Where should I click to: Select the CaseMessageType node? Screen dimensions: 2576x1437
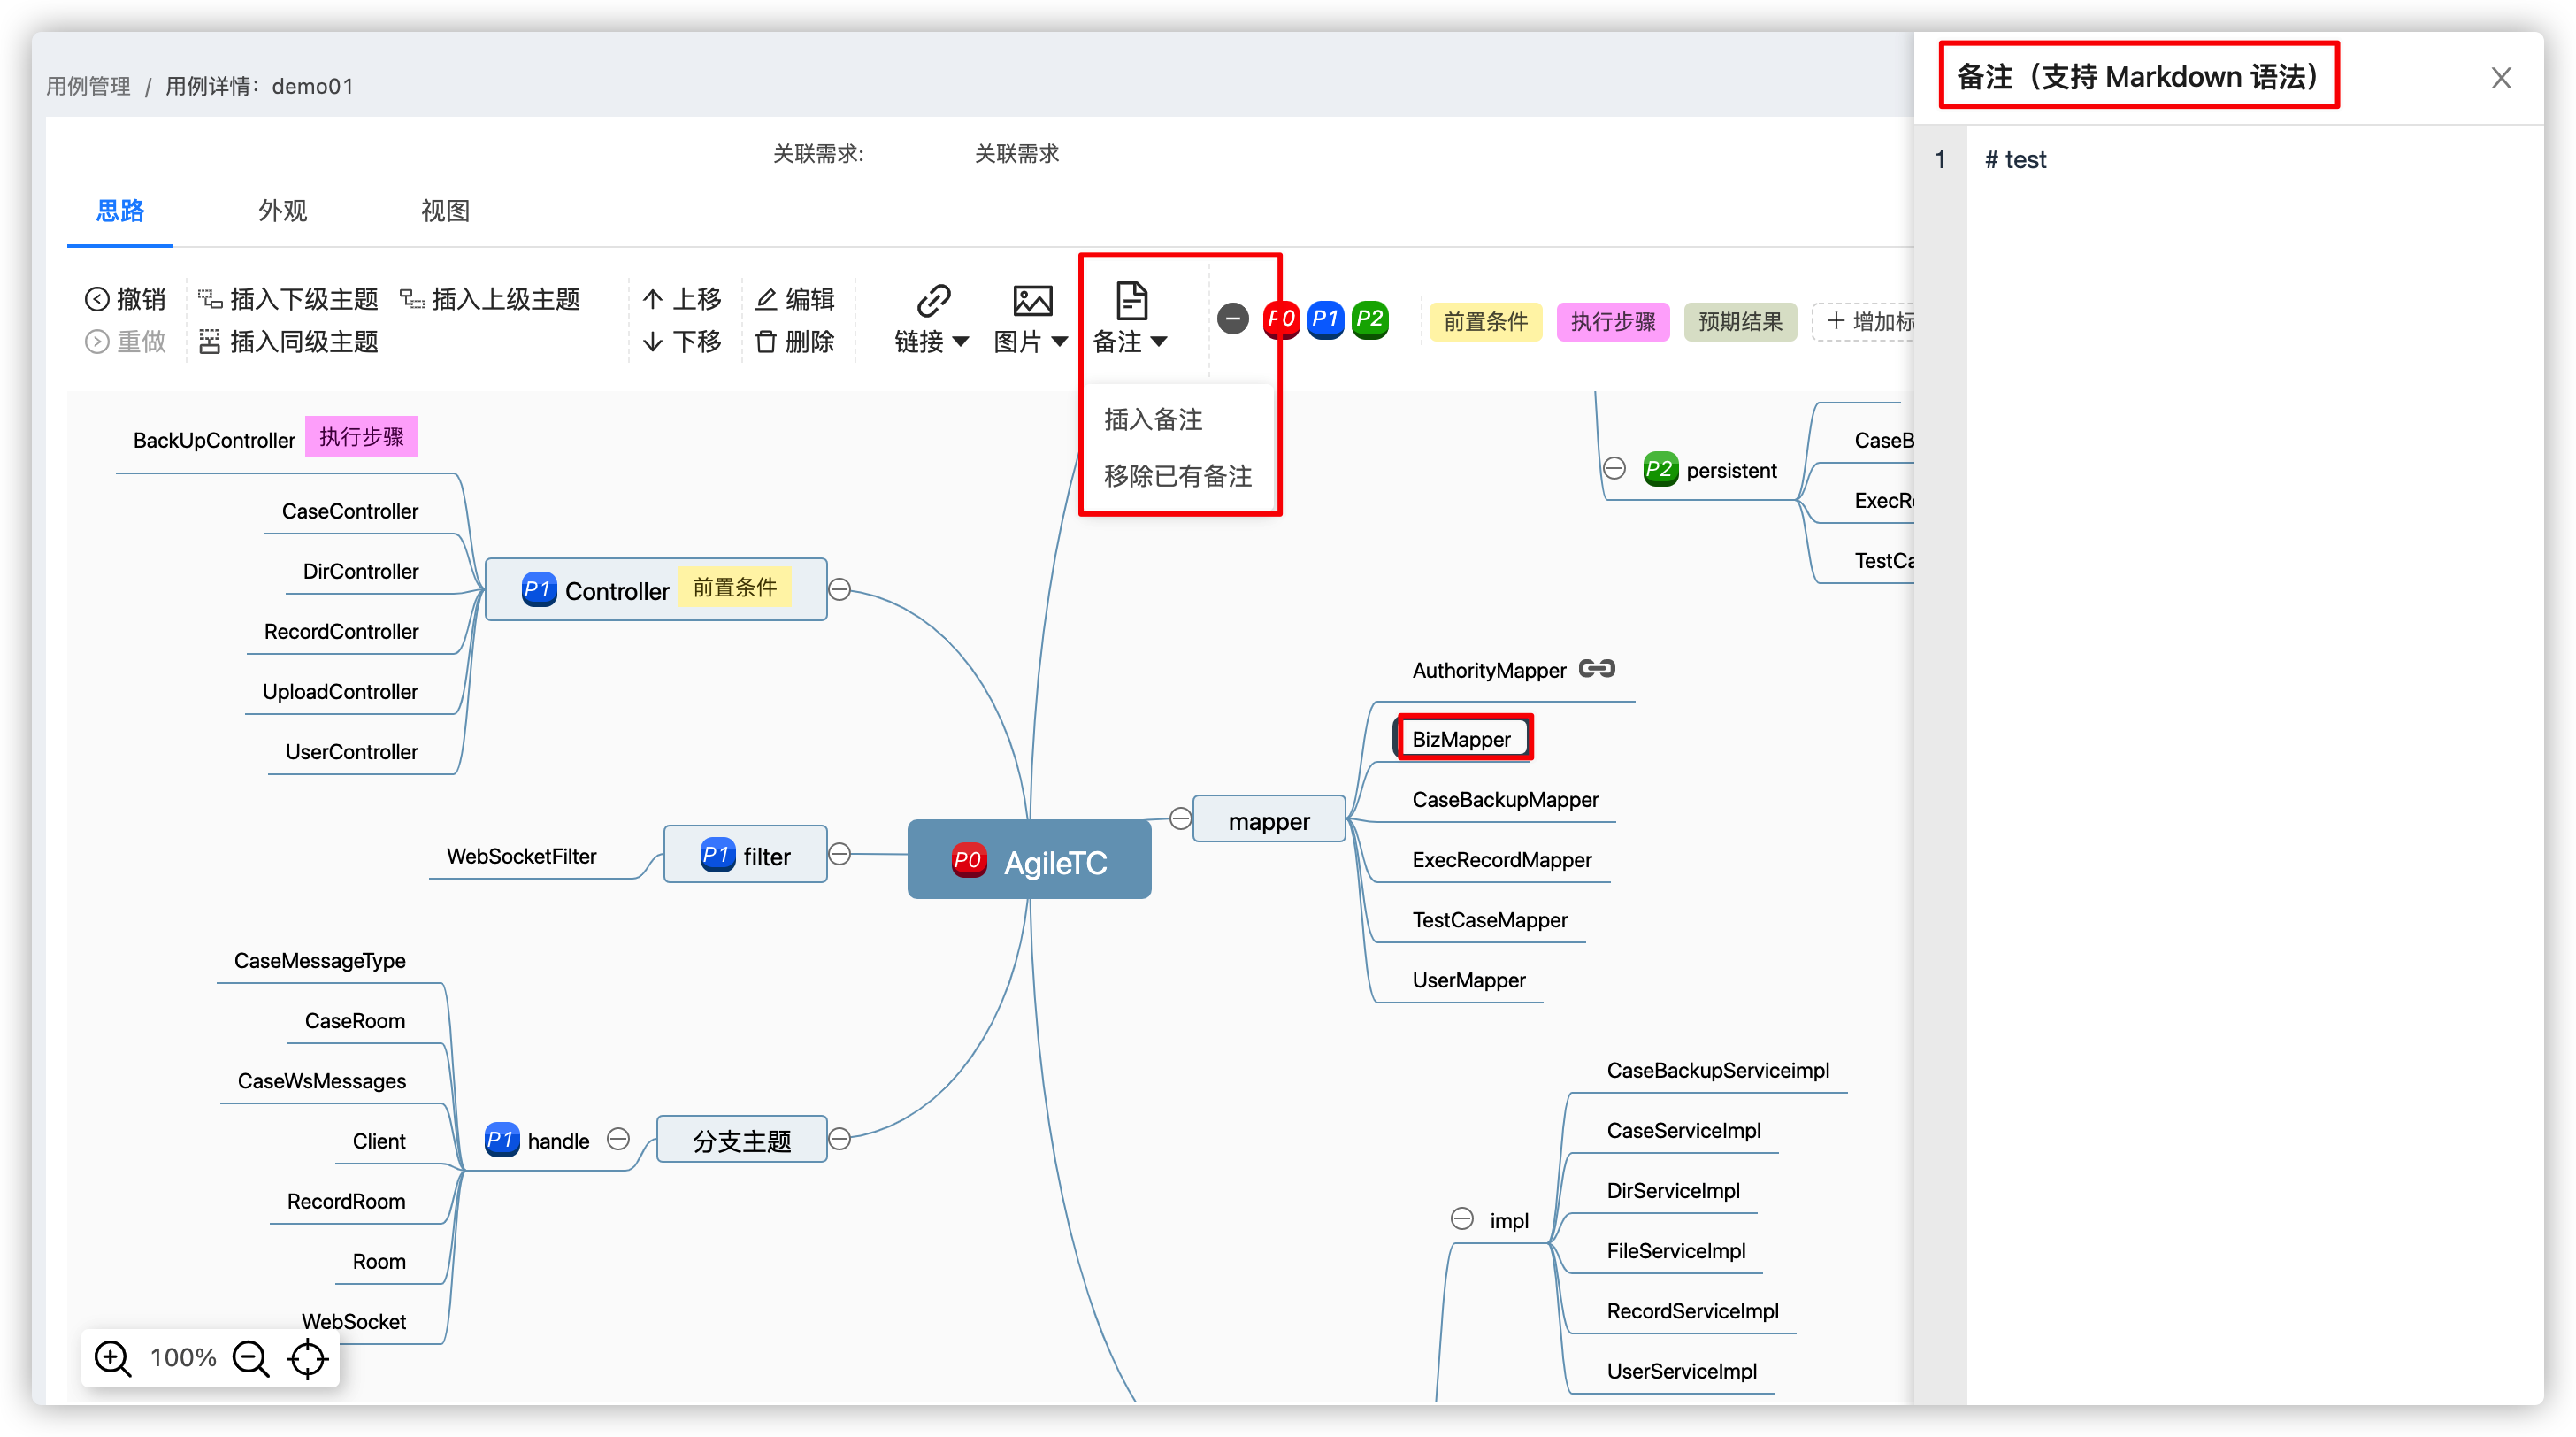tap(320, 960)
